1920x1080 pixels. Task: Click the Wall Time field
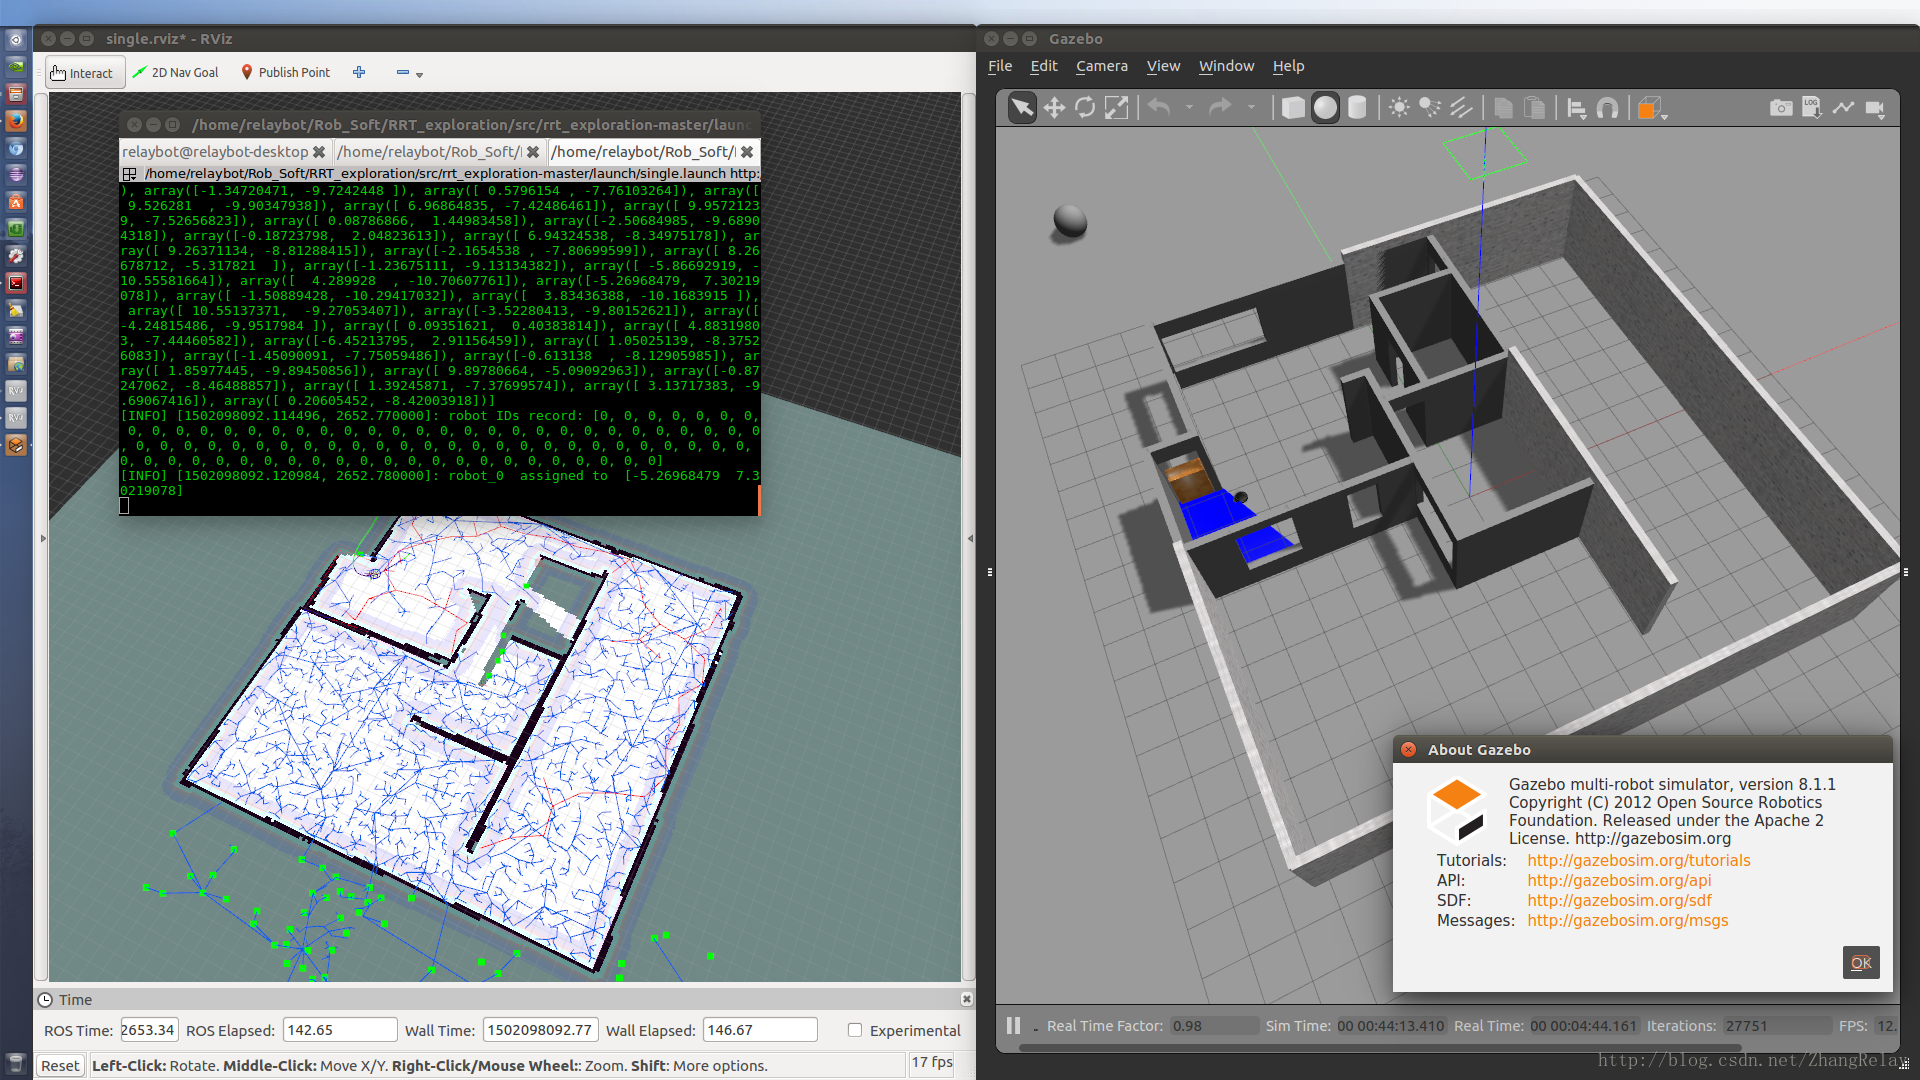540,1030
